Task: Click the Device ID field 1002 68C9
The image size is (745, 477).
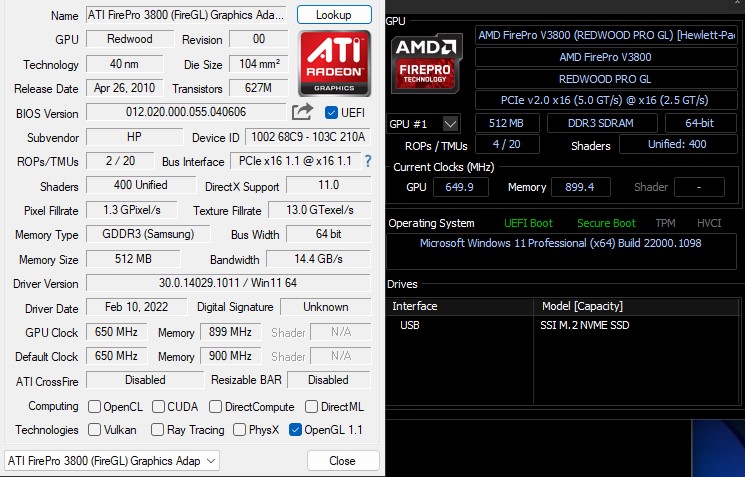Action: pyautogui.click(x=307, y=137)
